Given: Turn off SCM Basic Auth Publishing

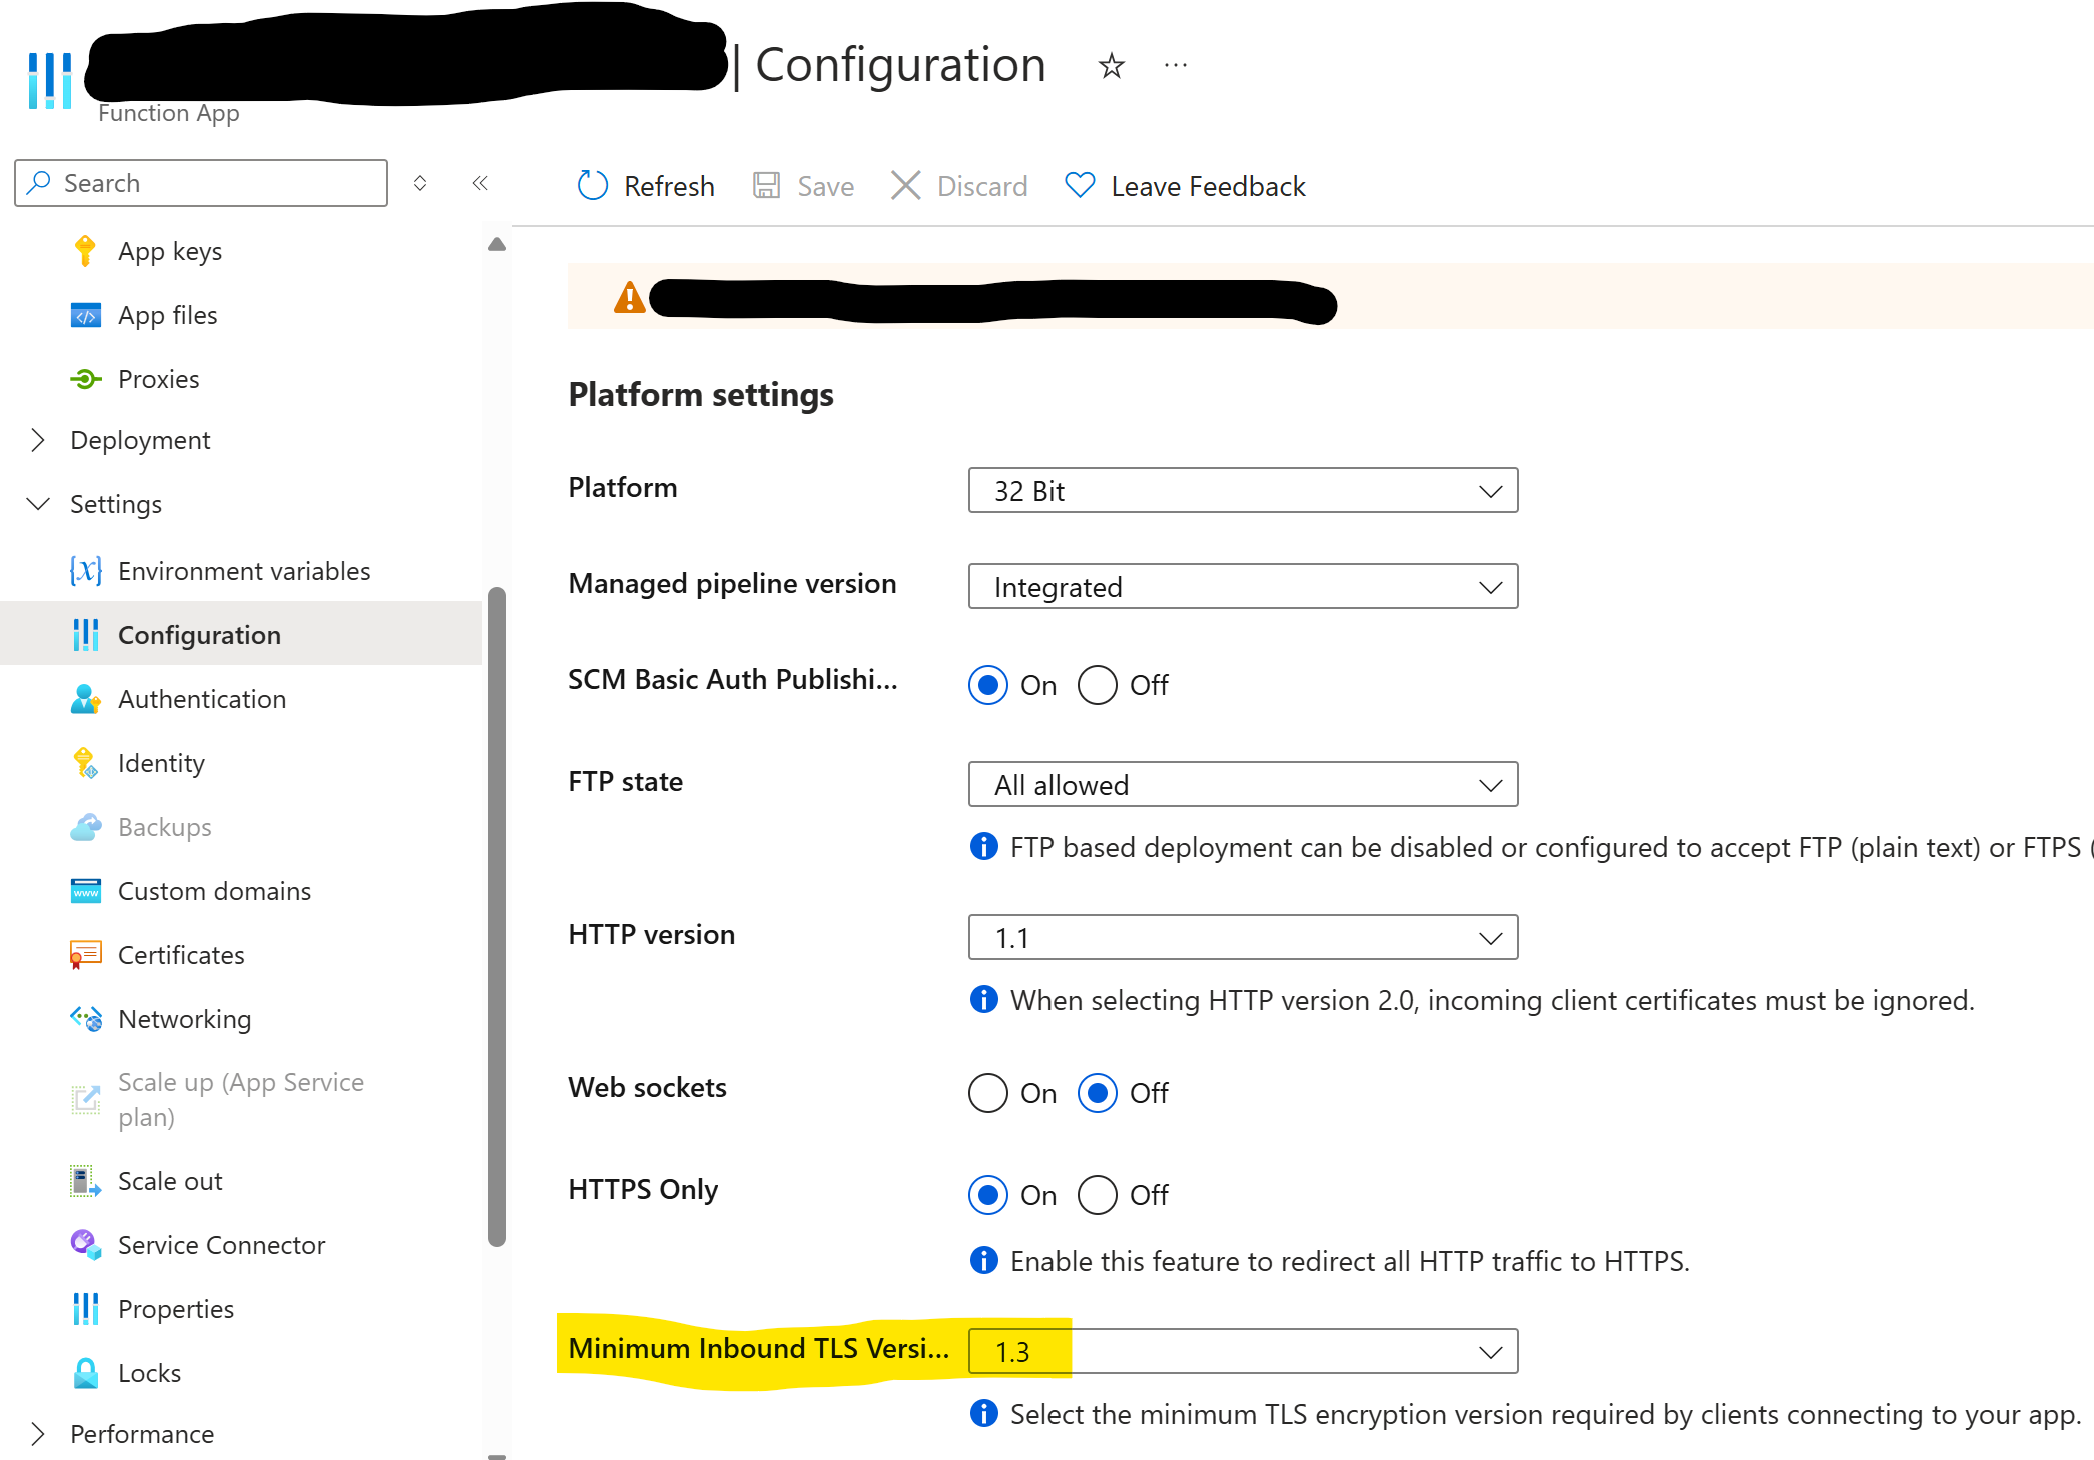Looking at the screenshot, I should coord(1097,685).
